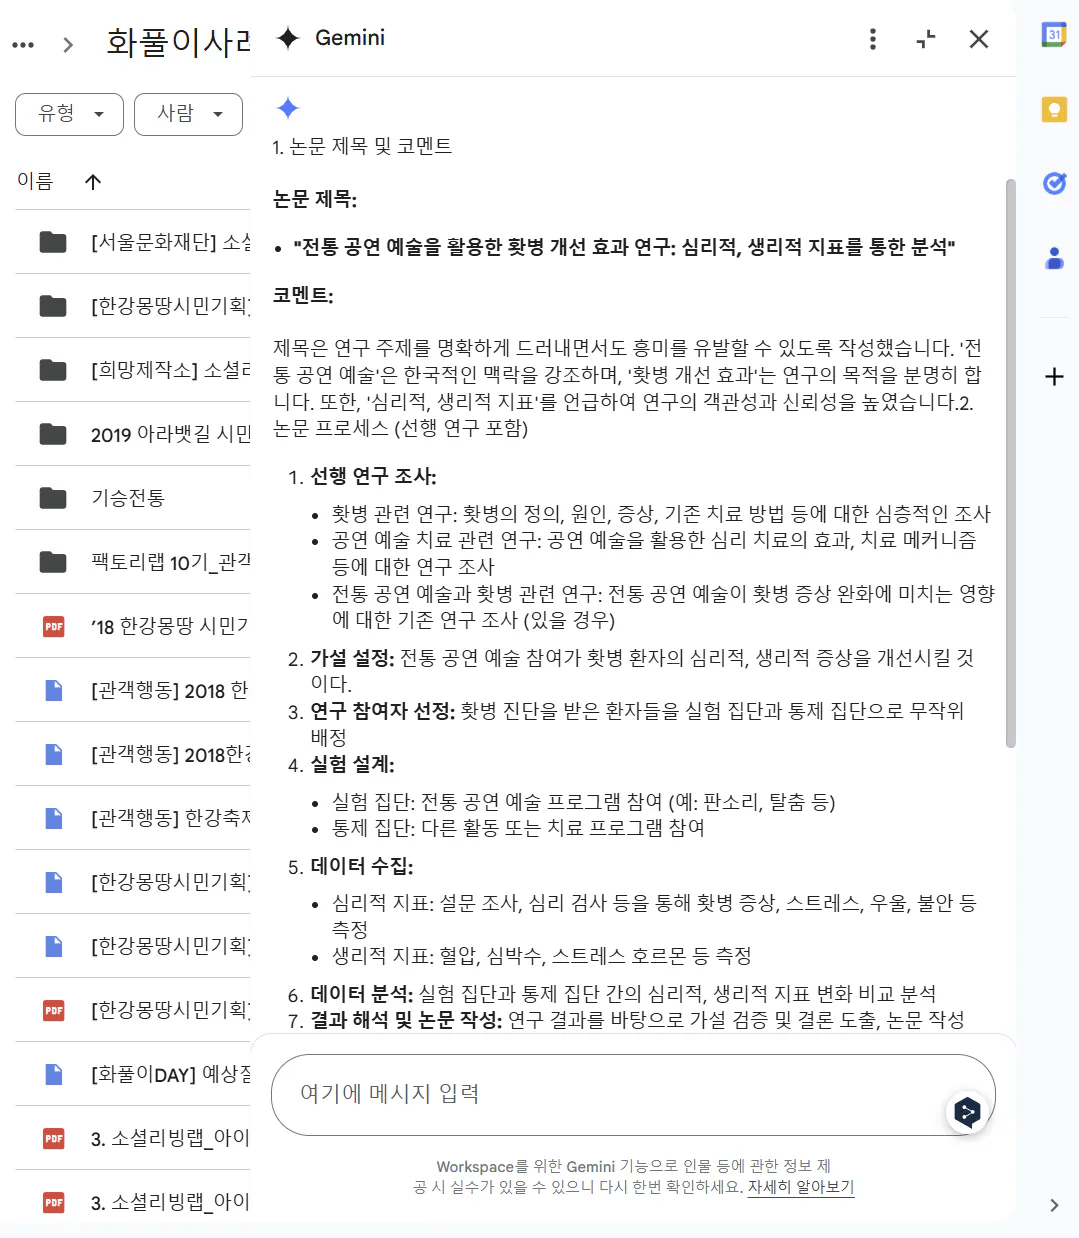This screenshot has width=1079, height=1238.
Task: Open Gemini panel more options menu
Action: [x=873, y=39]
